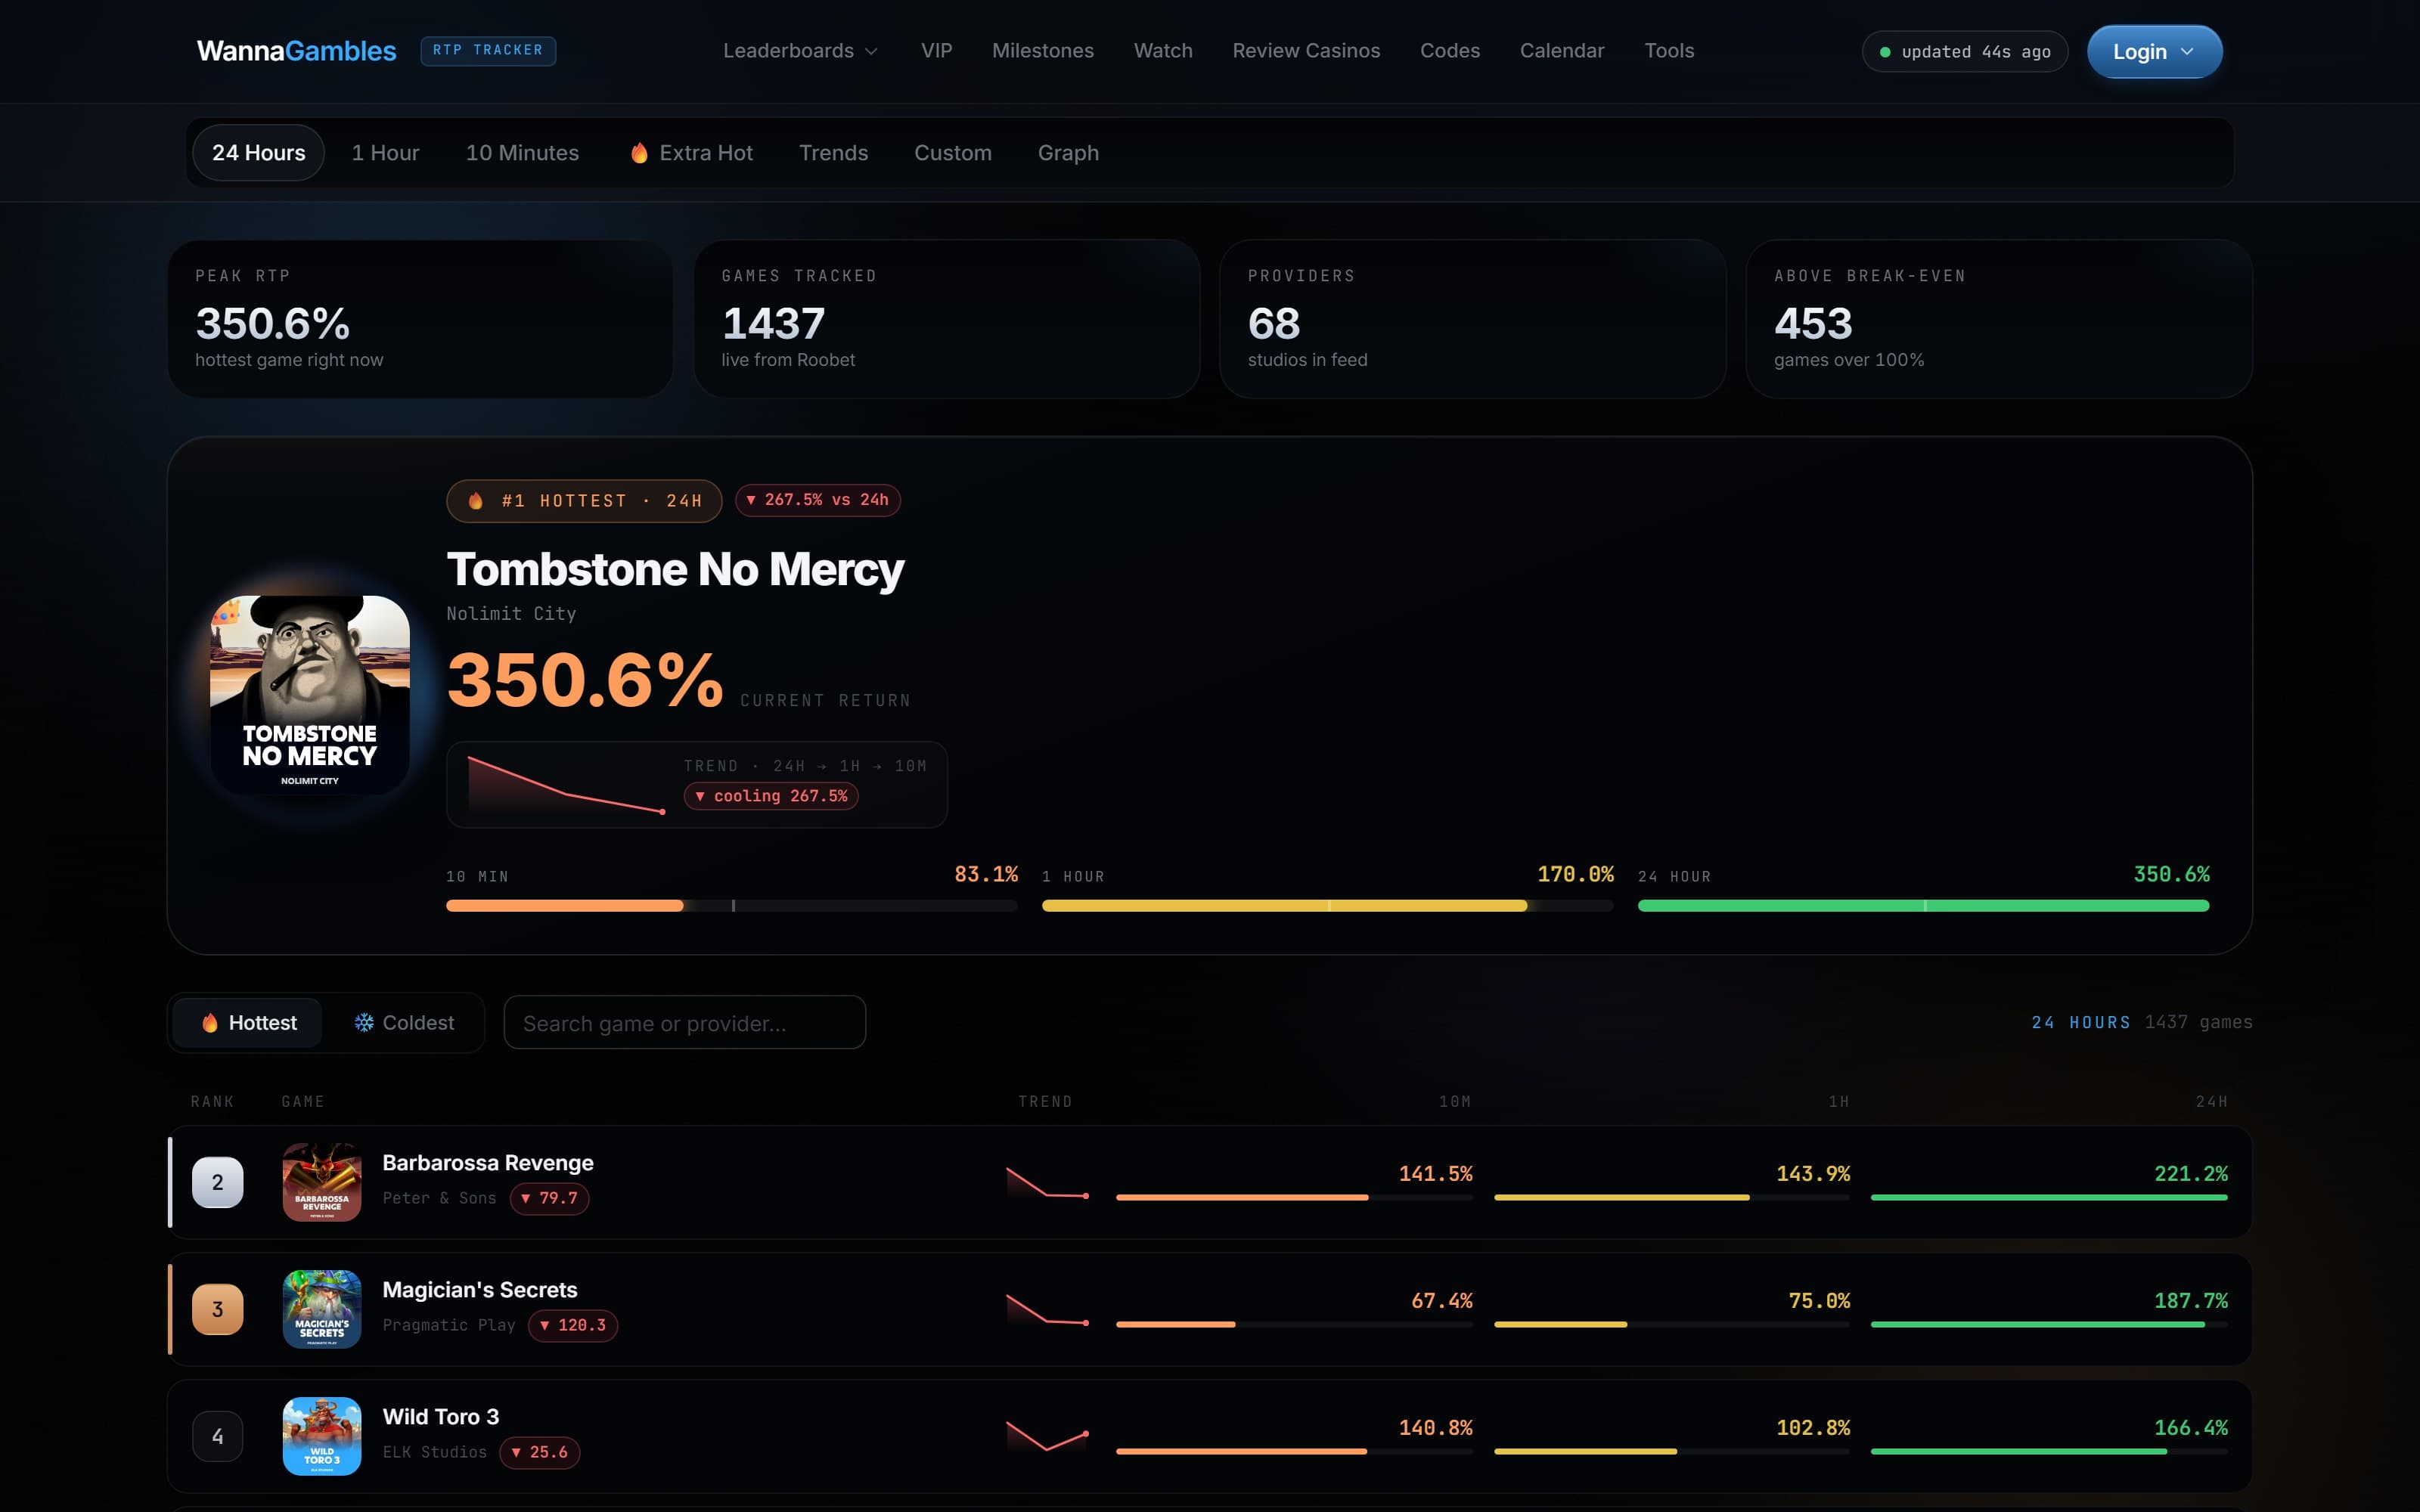Click the Magician's Secrets trend sparkline

coord(1047,1309)
